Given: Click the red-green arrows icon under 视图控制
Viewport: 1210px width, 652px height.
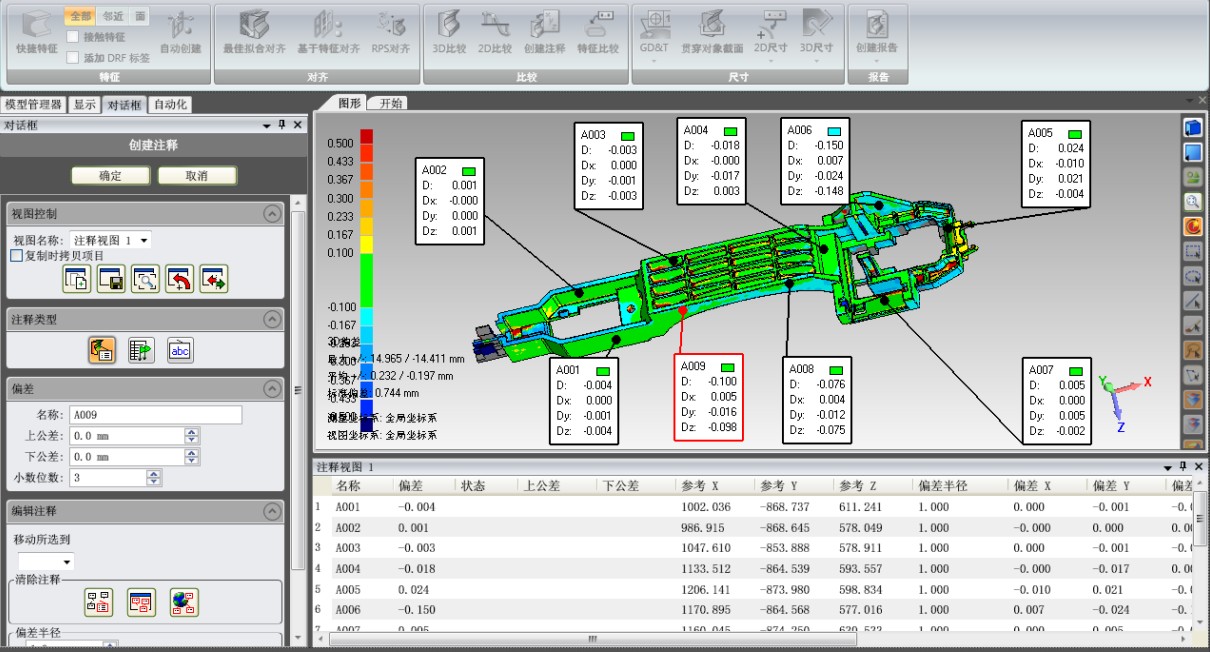Looking at the screenshot, I should [214, 280].
